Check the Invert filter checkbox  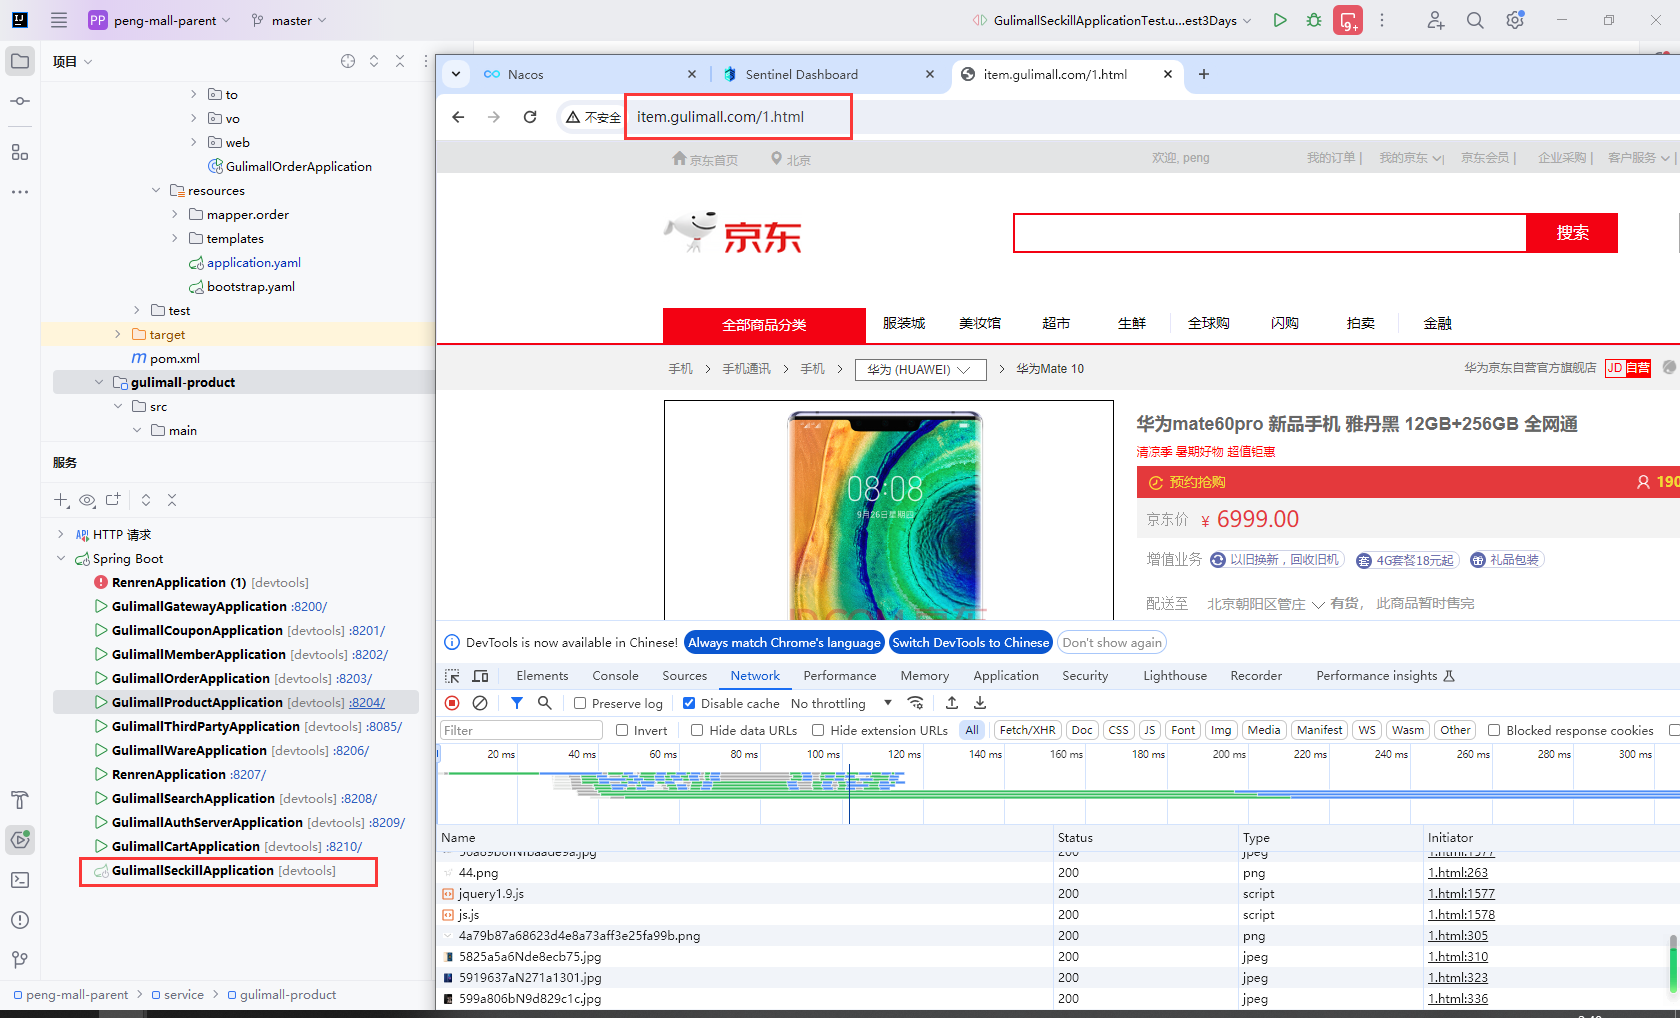622,730
